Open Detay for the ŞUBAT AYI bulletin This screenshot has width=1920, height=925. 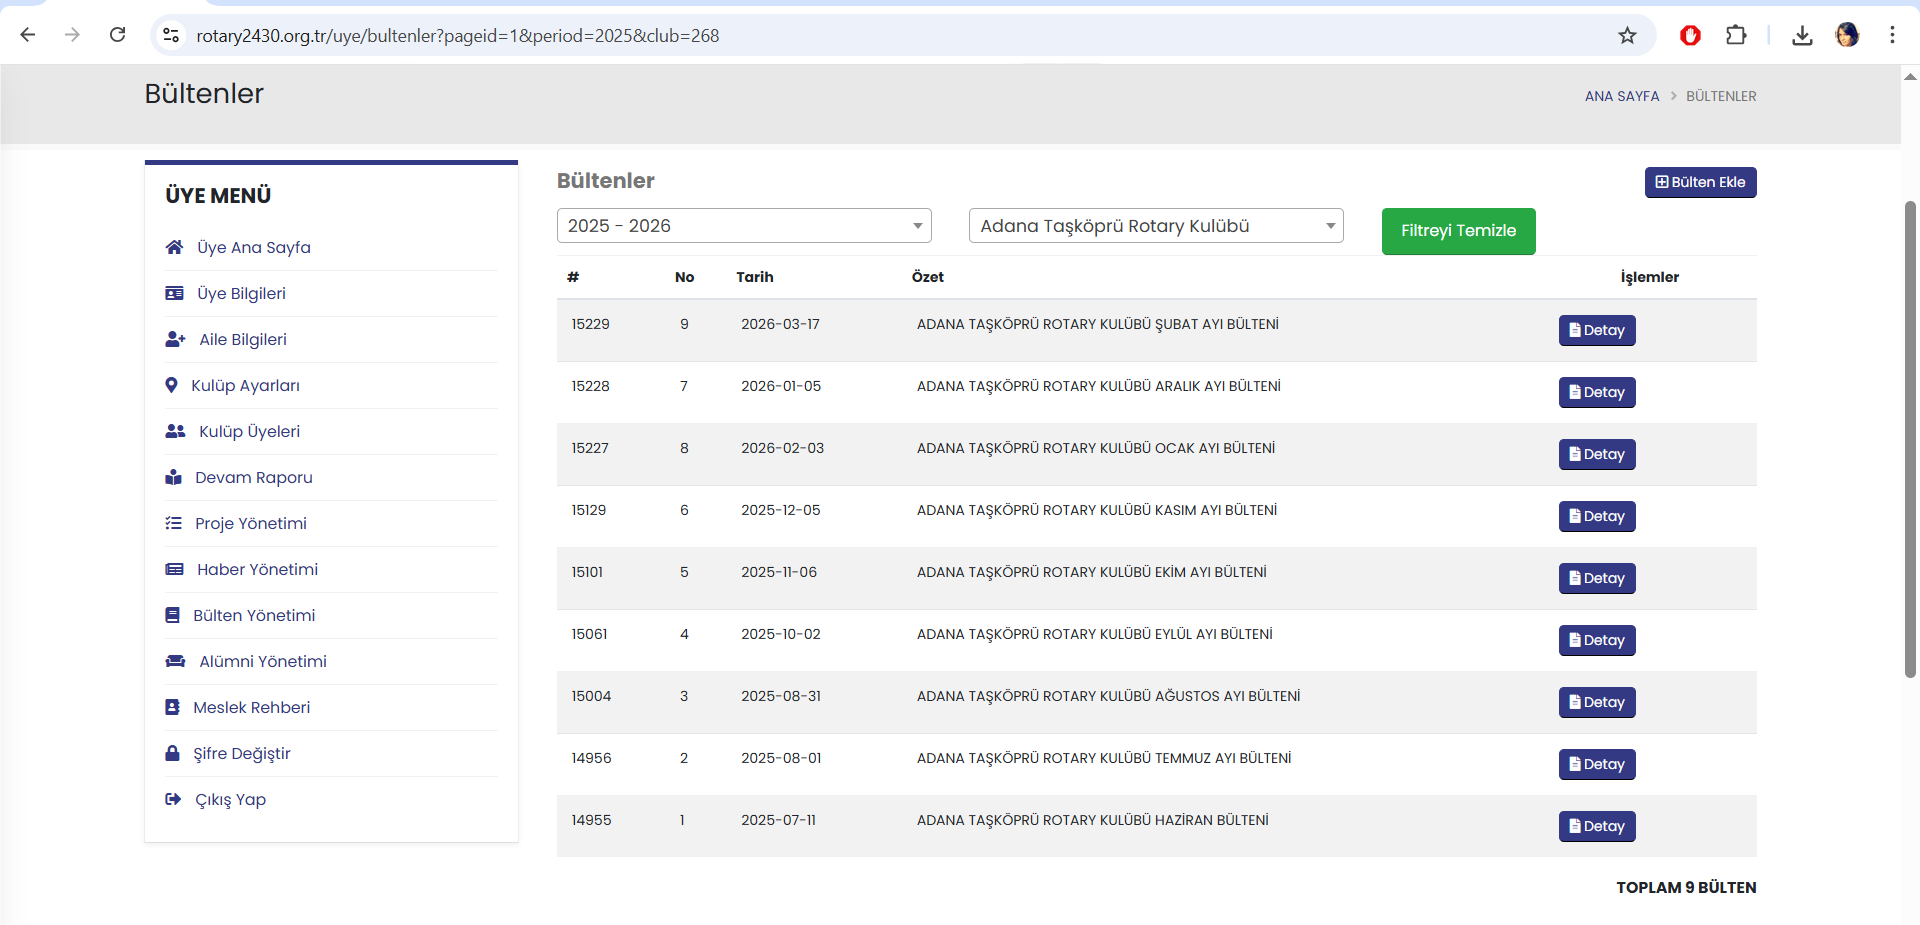click(x=1596, y=330)
